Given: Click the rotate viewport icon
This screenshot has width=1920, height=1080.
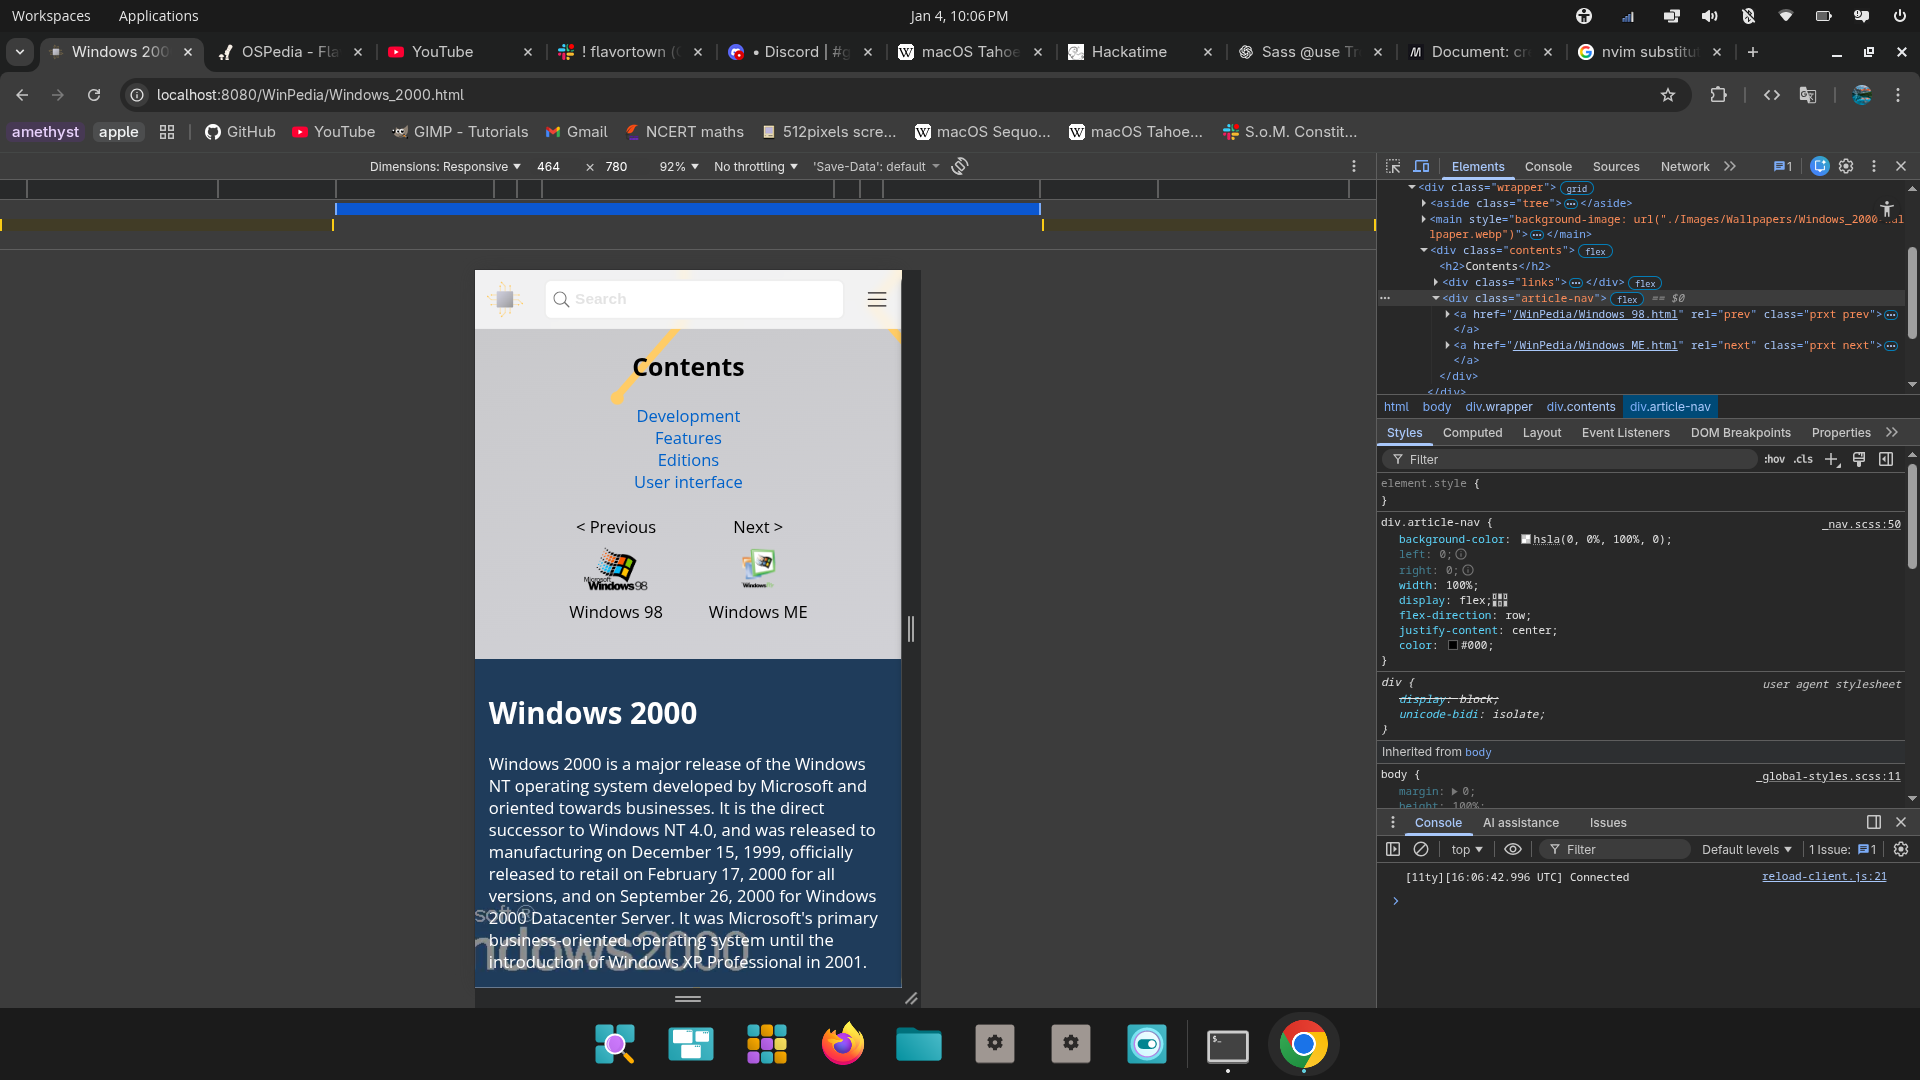Looking at the screenshot, I should tap(960, 166).
